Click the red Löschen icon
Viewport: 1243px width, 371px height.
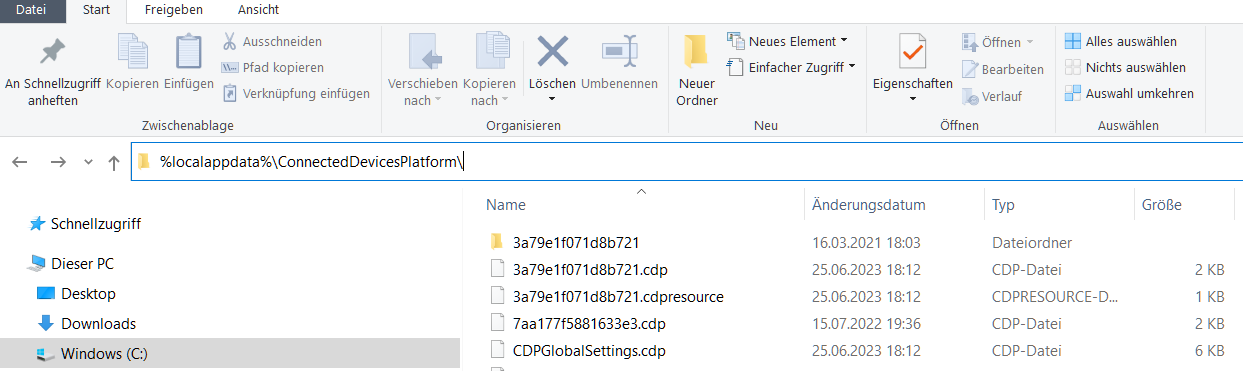[x=553, y=51]
